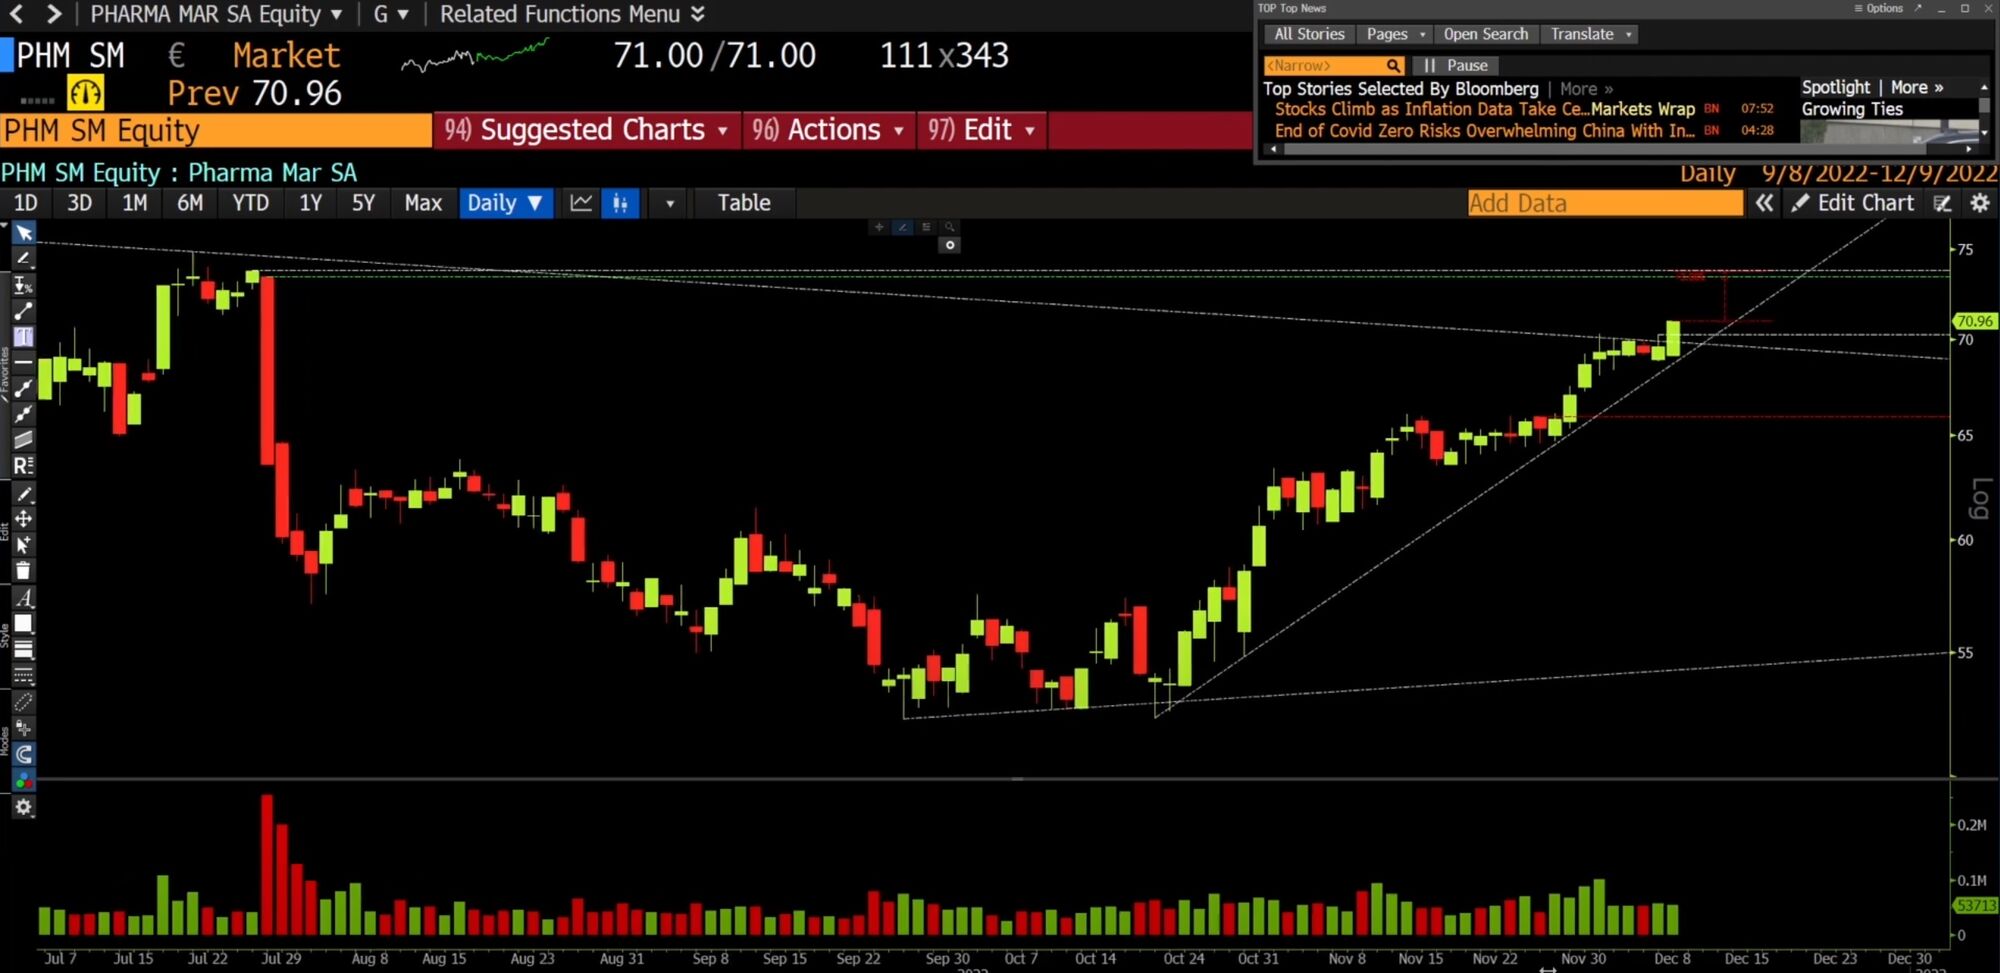Toggle the magnet snap mode
The width and height of the screenshot is (2000, 973).
click(23, 754)
